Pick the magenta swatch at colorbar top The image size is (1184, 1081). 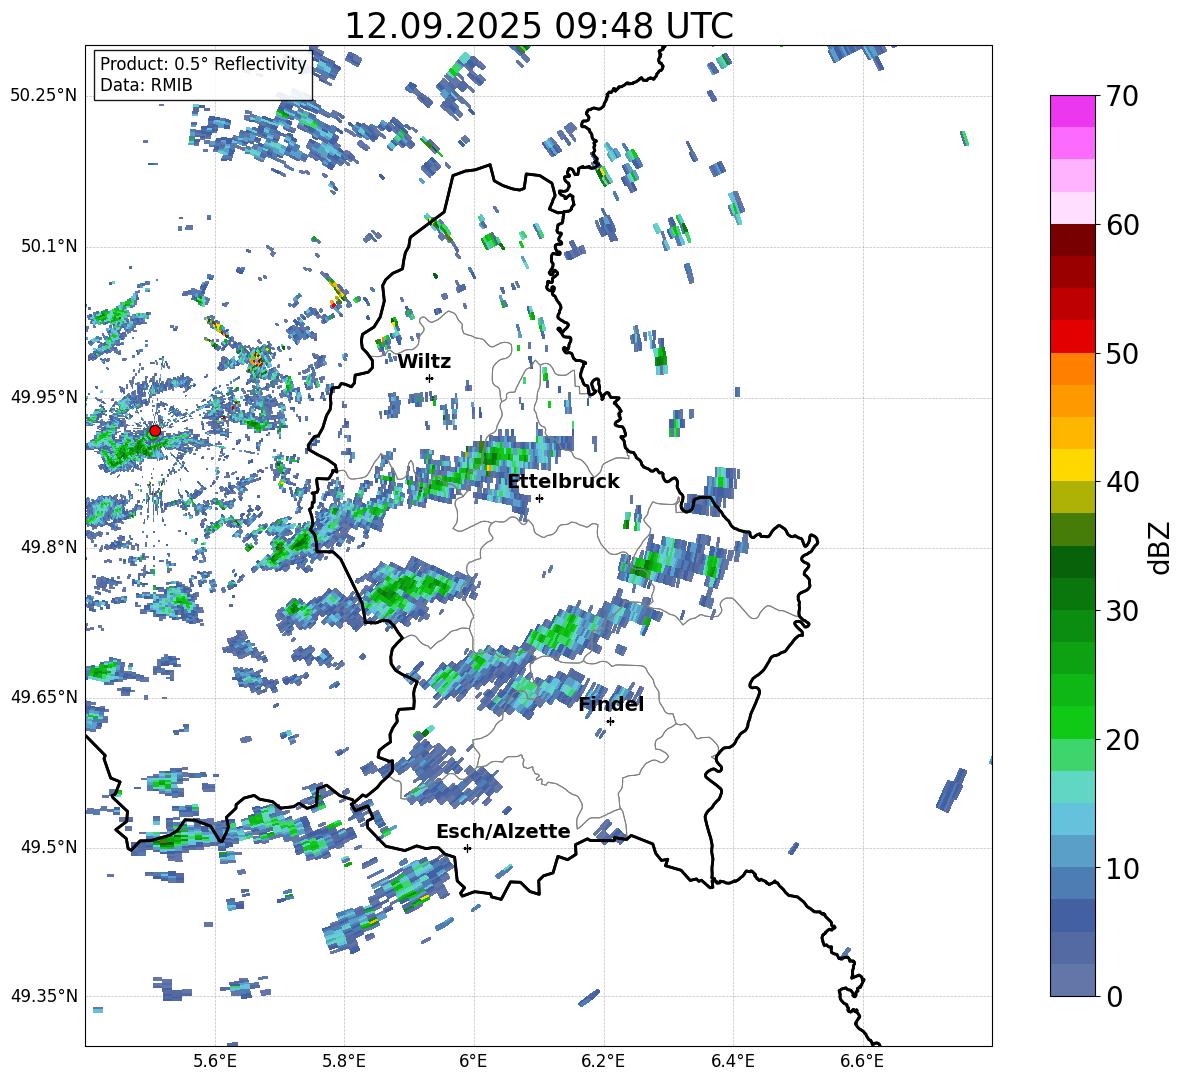[1072, 111]
